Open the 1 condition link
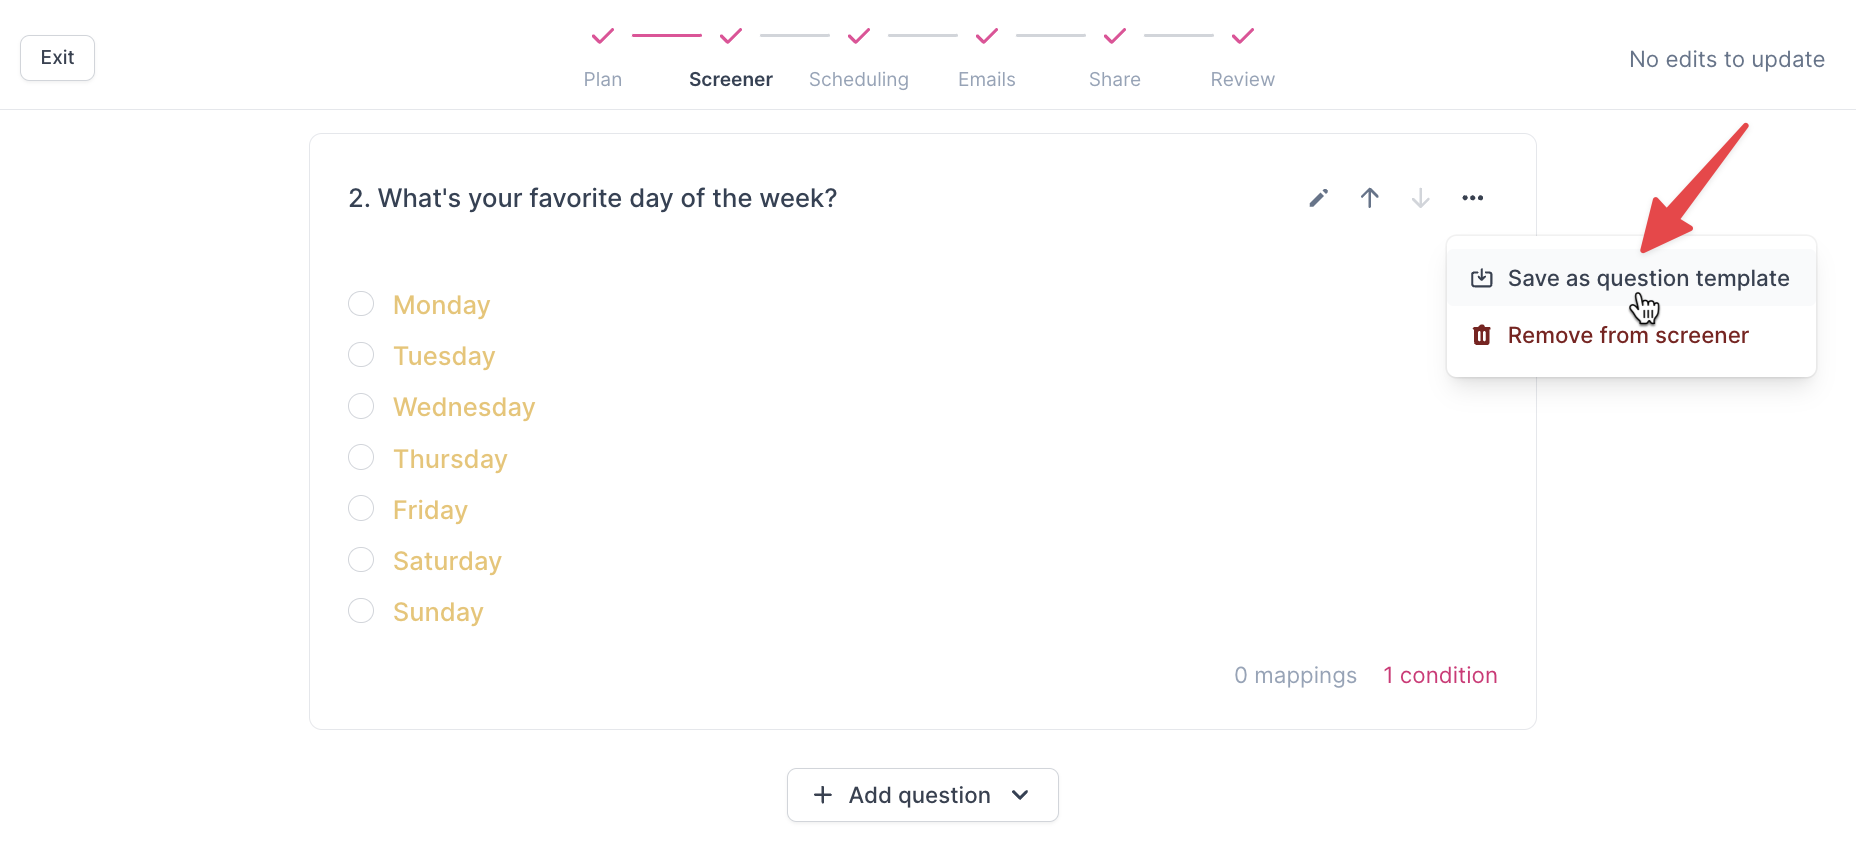 click(x=1440, y=675)
